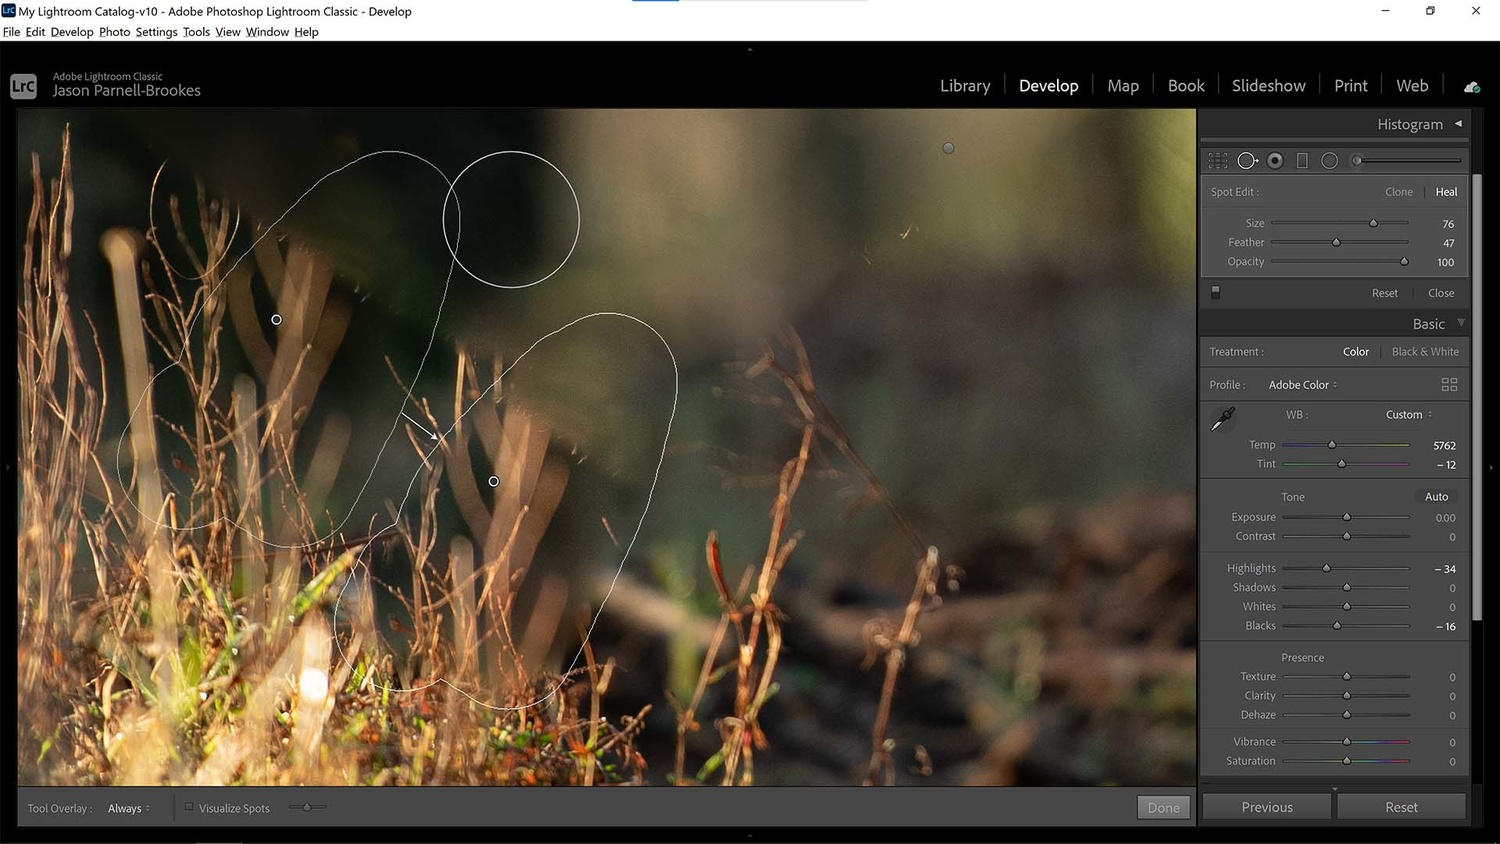Open the Profile Browser grid icon
1500x844 pixels.
pyautogui.click(x=1449, y=385)
